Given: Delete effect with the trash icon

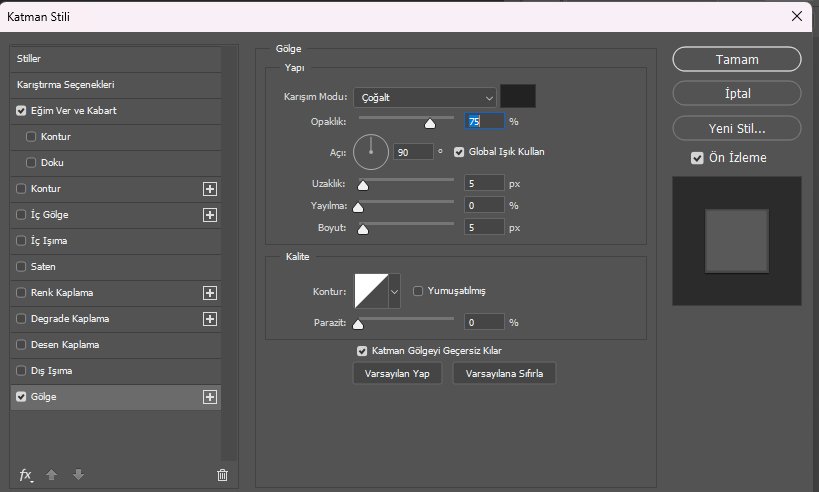Looking at the screenshot, I should coord(222,475).
